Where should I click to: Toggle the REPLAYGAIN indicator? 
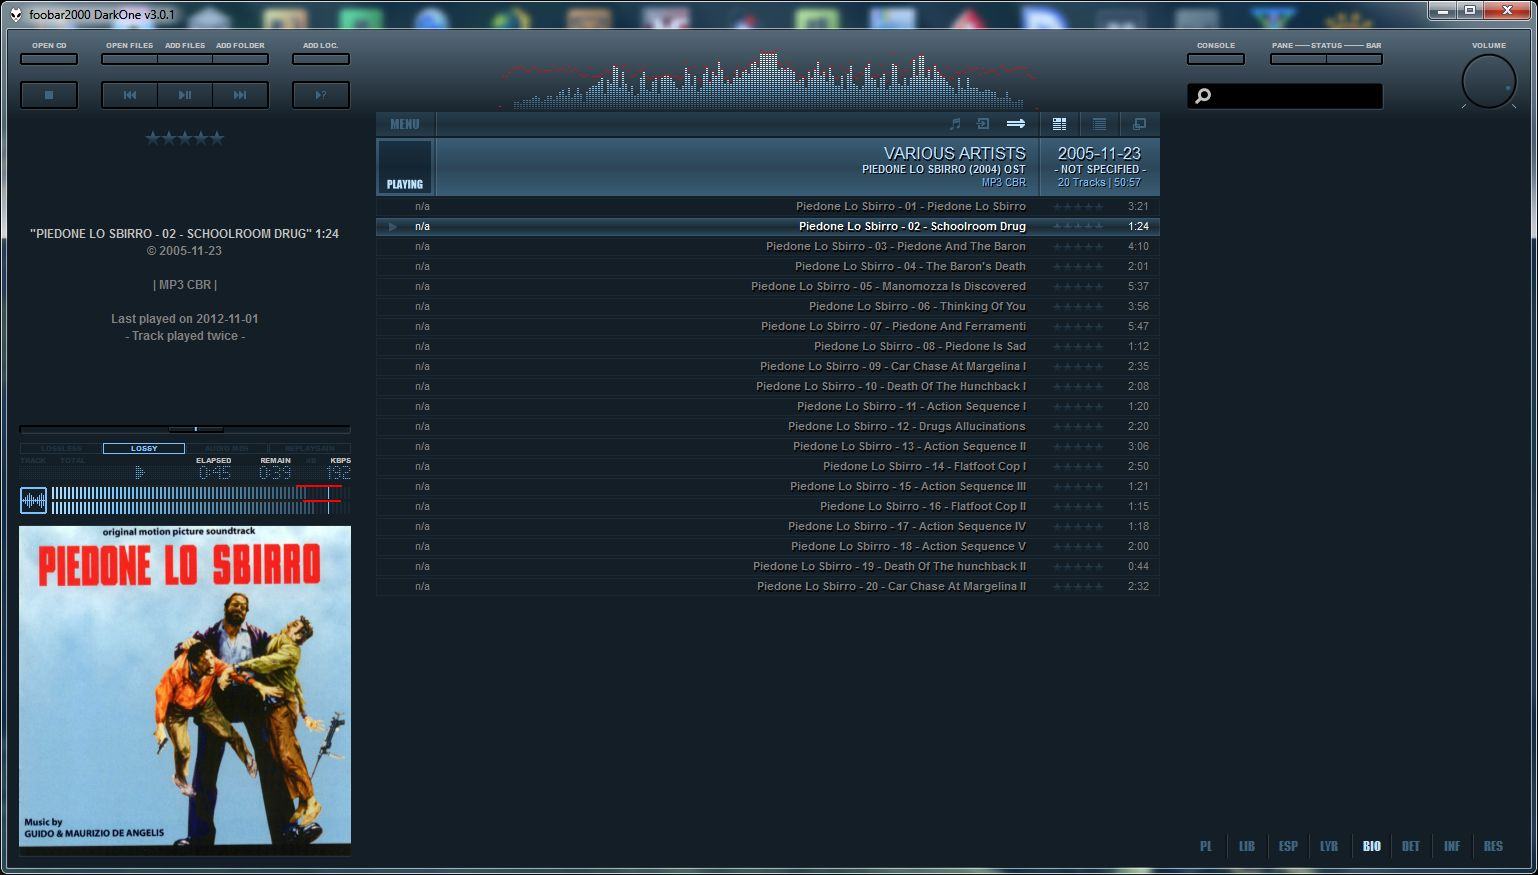tap(310, 448)
